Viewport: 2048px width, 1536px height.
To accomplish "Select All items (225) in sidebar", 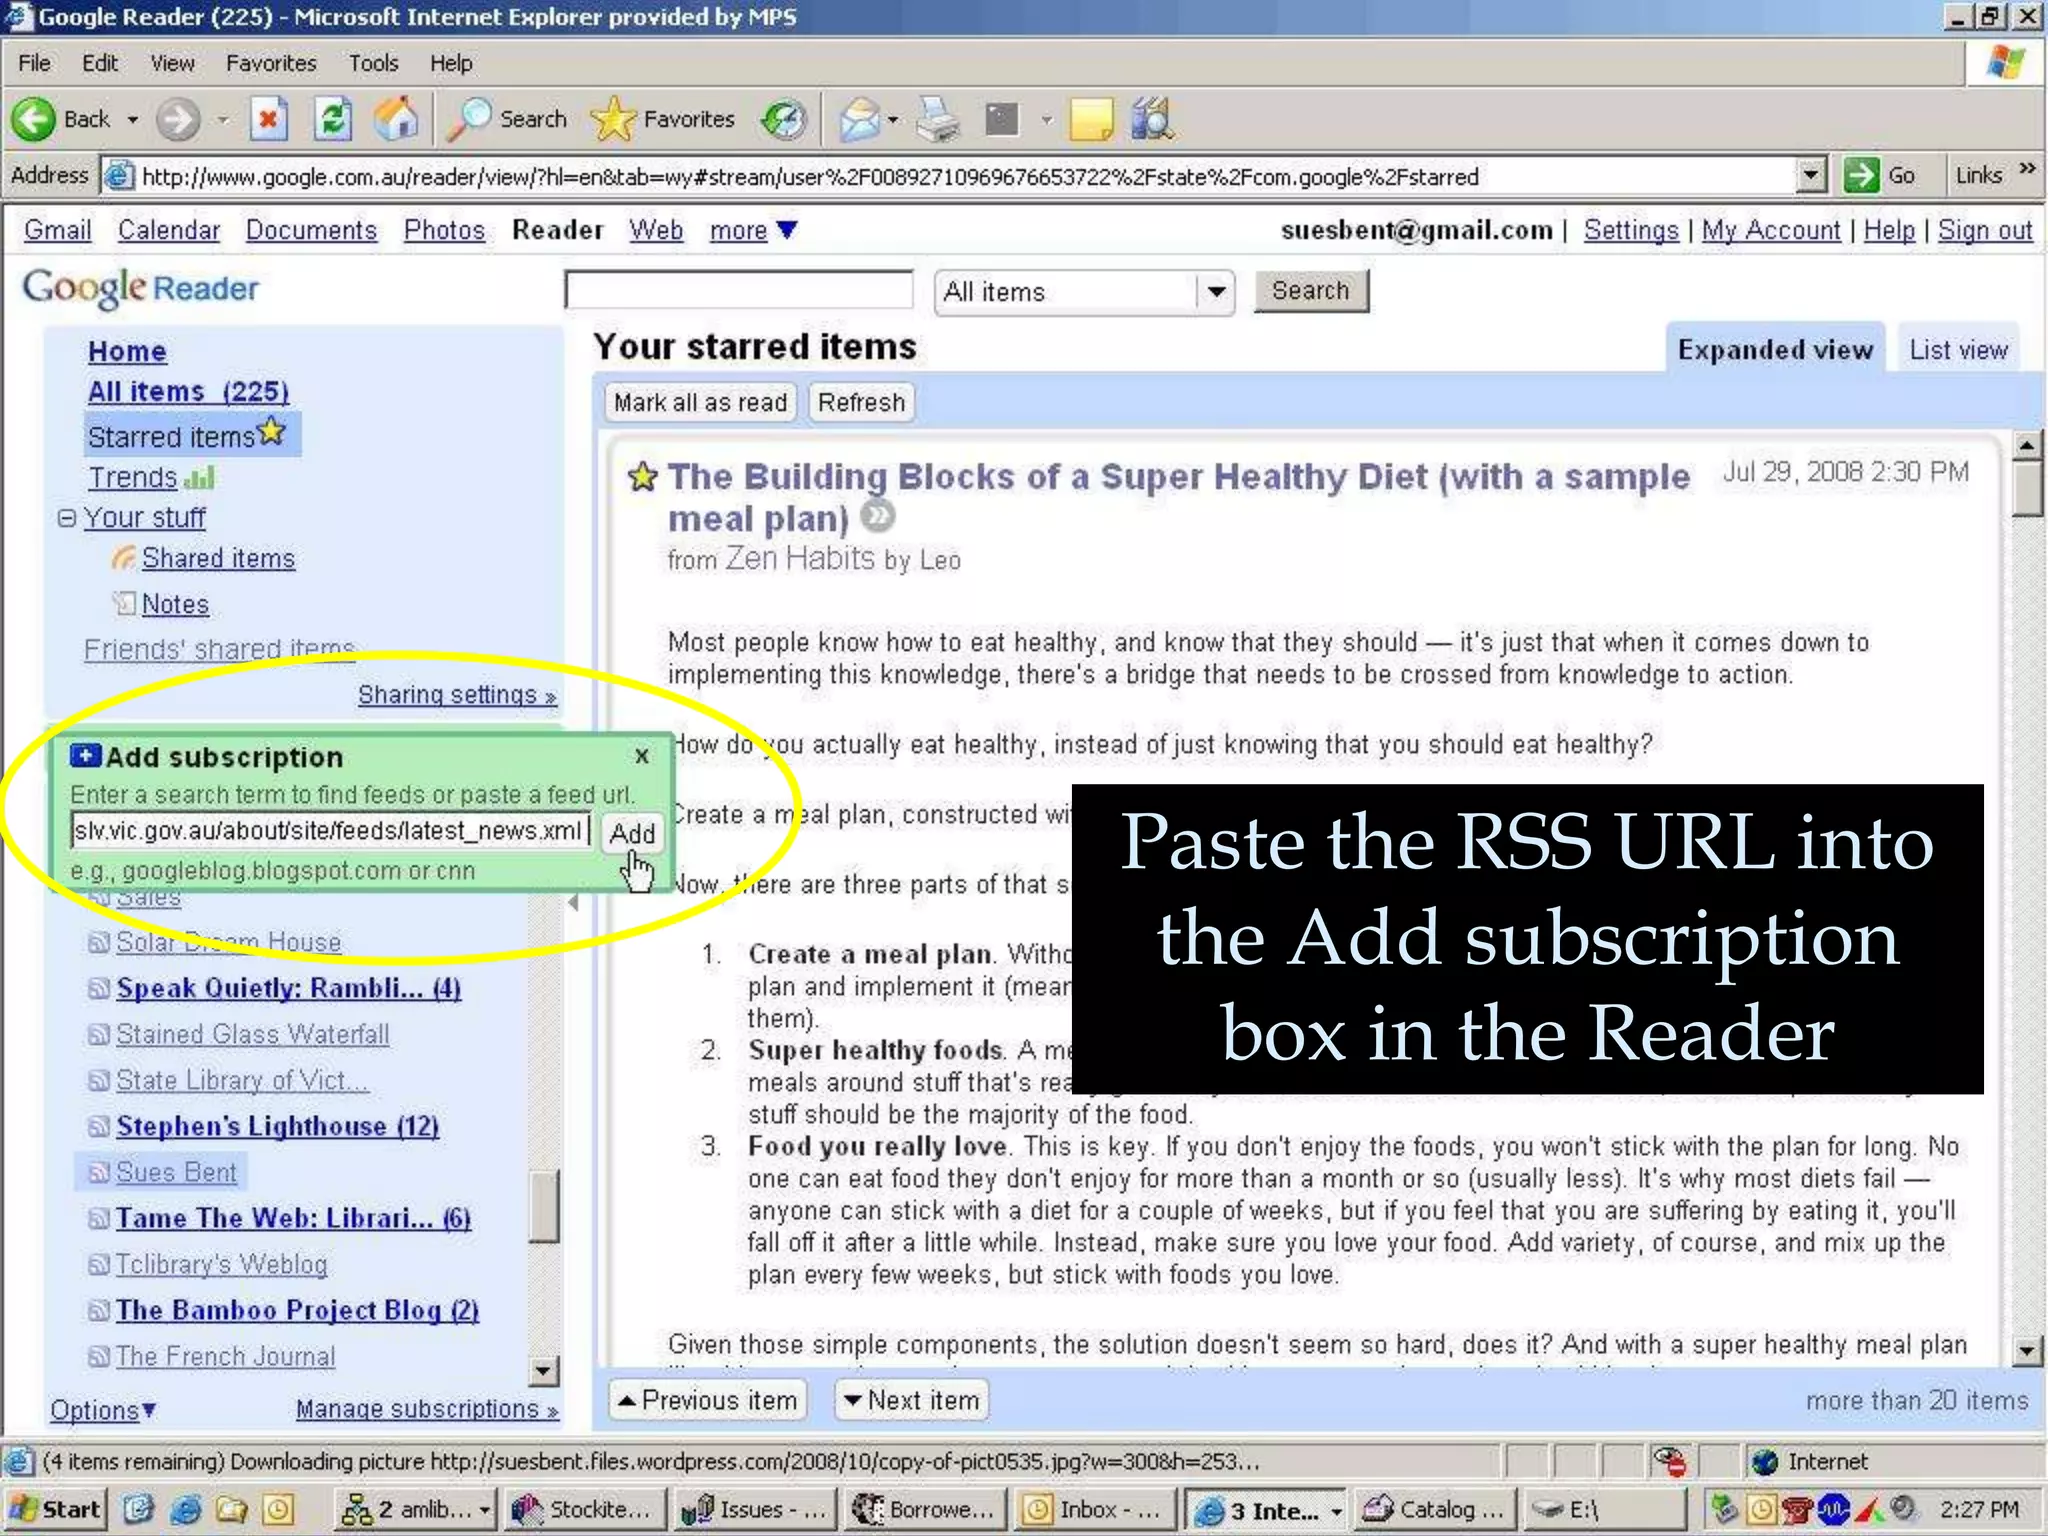I will point(188,391).
